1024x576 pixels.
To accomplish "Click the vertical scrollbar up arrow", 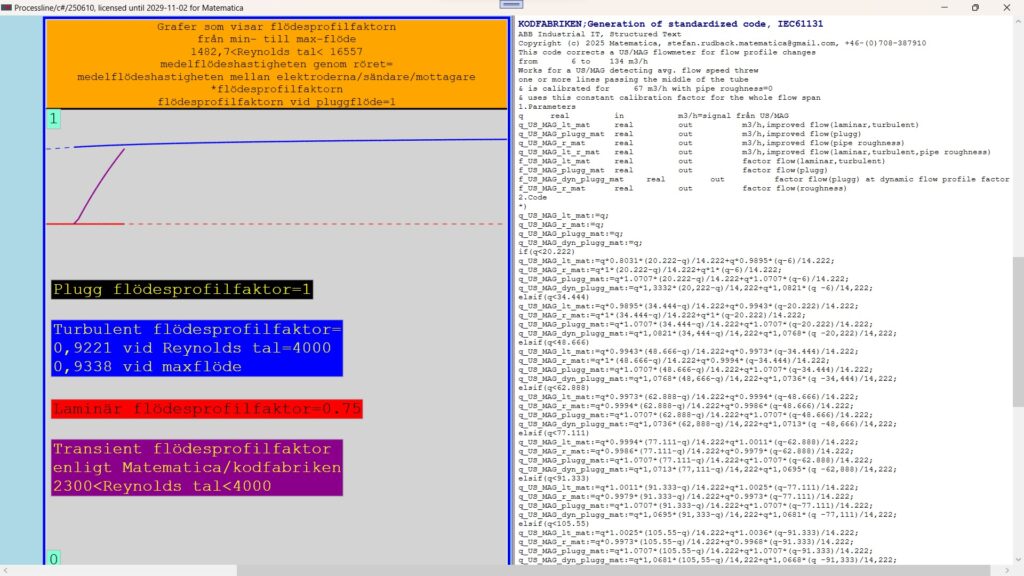I will tap(1017, 23).
